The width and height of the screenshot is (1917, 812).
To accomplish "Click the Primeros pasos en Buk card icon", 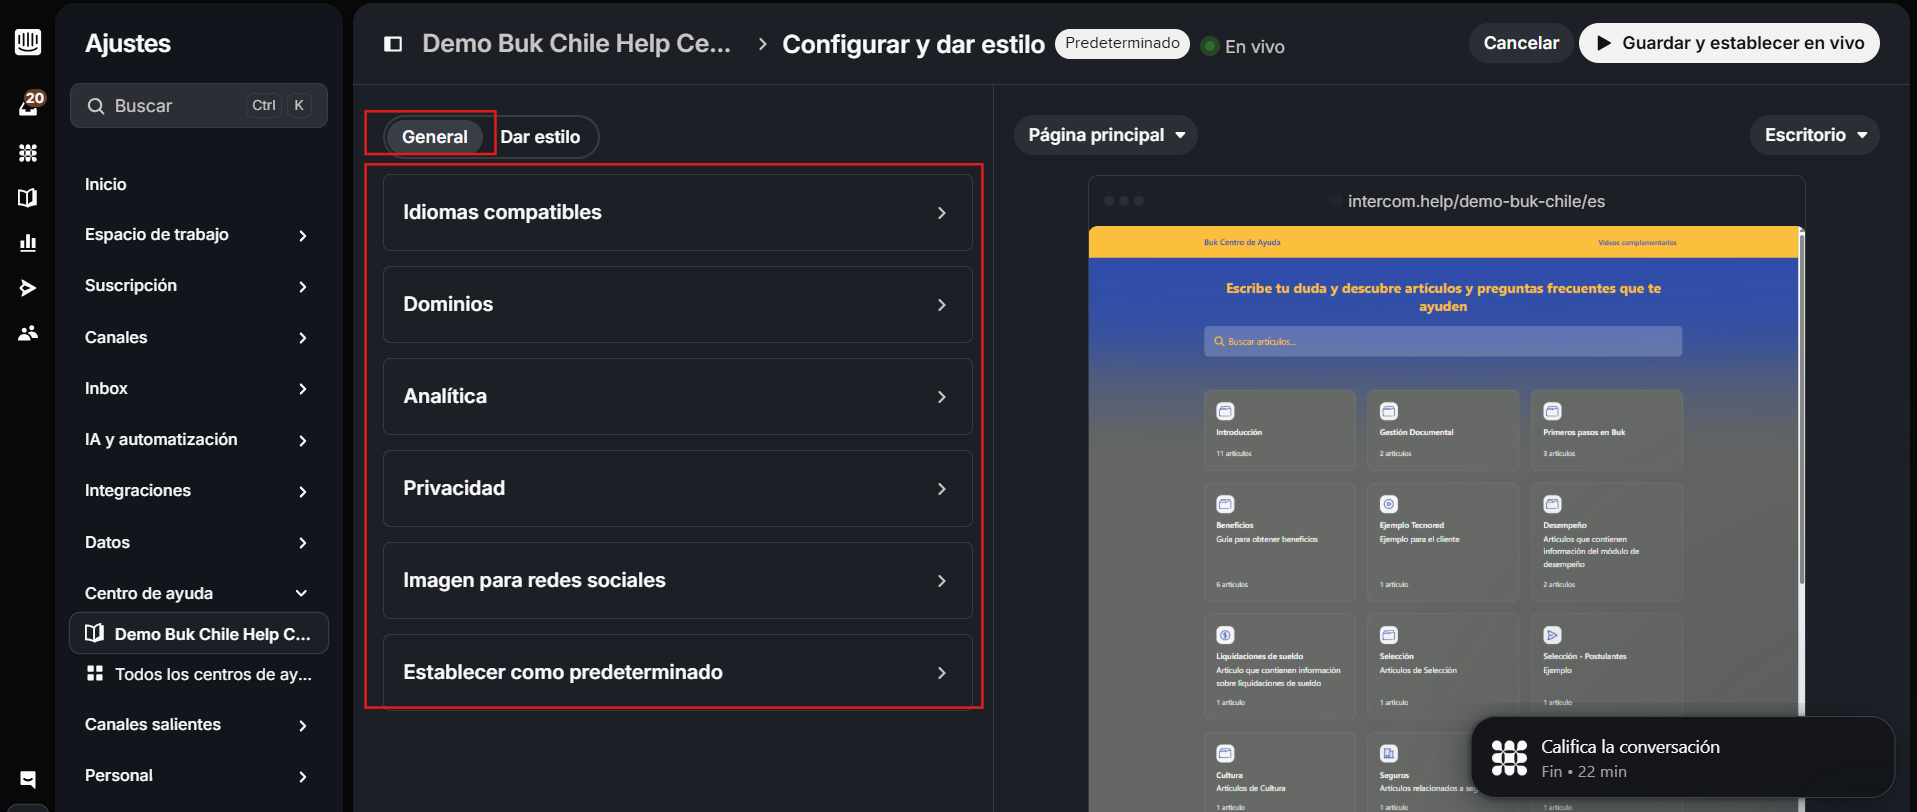I will (x=1552, y=411).
